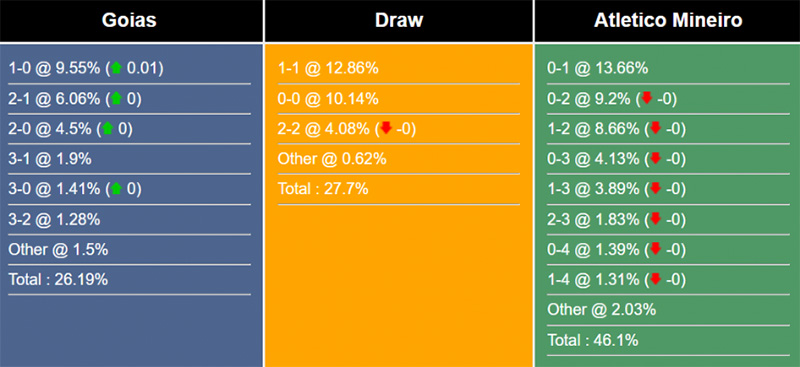Click green up arrow on 2-0 row
Viewport: 800px width, 367px height.
pyautogui.click(x=108, y=129)
